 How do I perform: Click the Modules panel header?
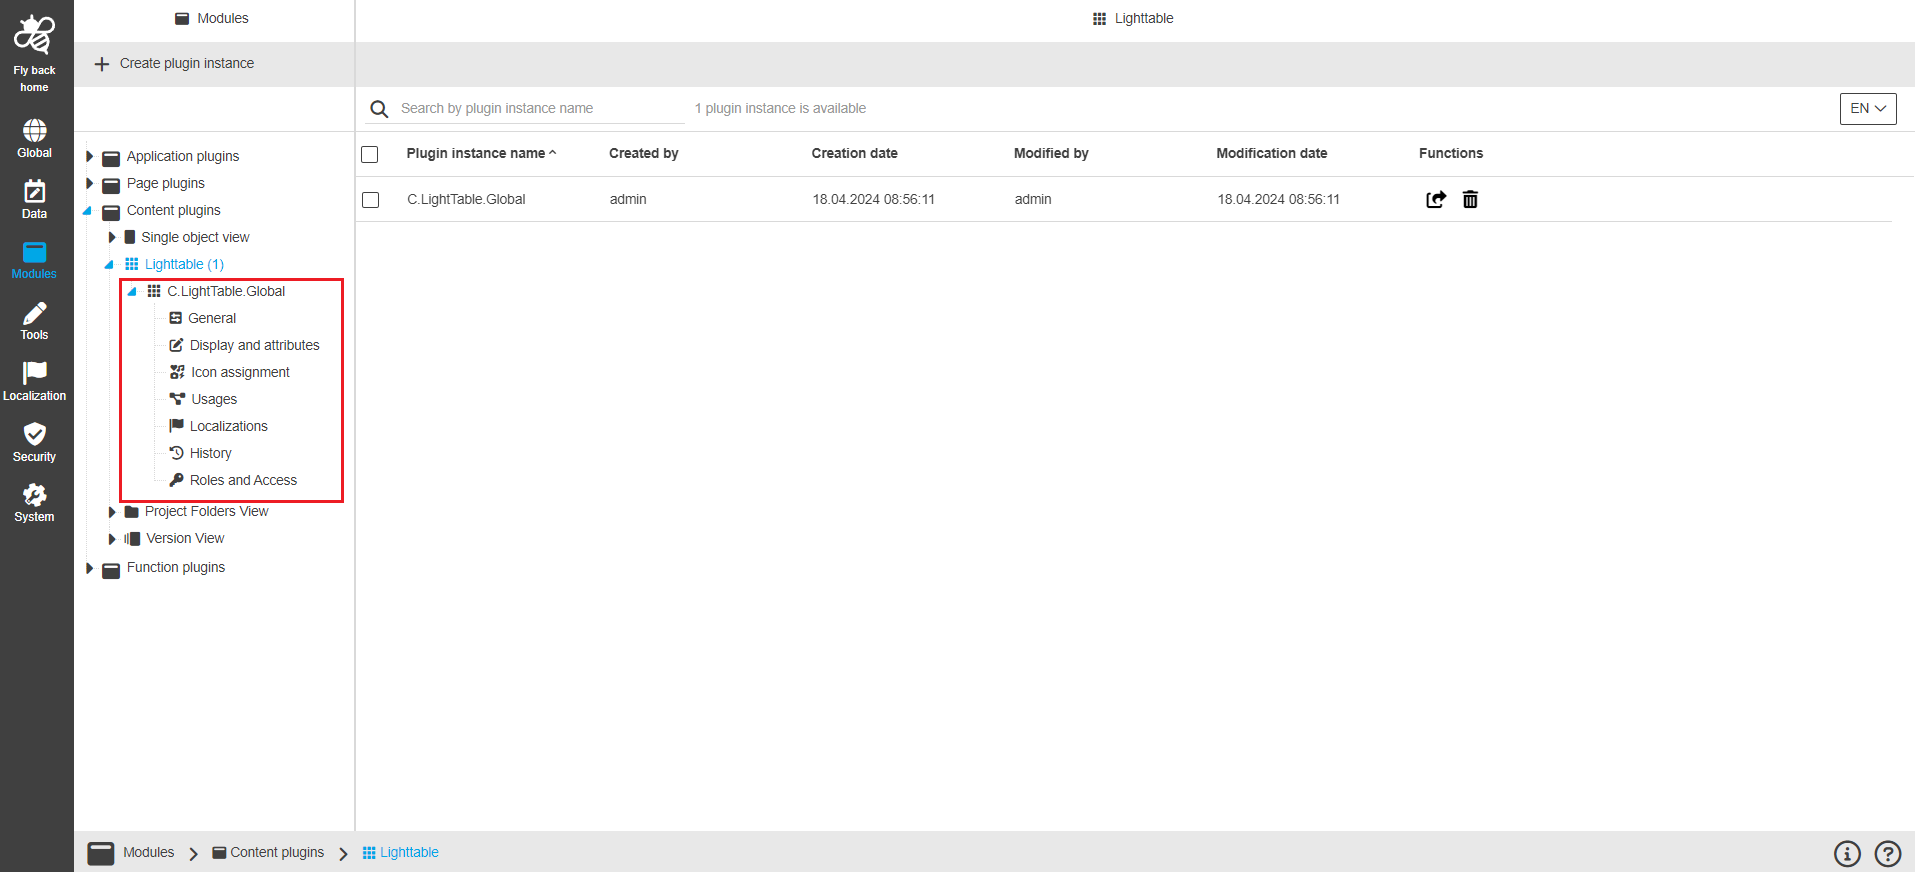[x=213, y=18]
